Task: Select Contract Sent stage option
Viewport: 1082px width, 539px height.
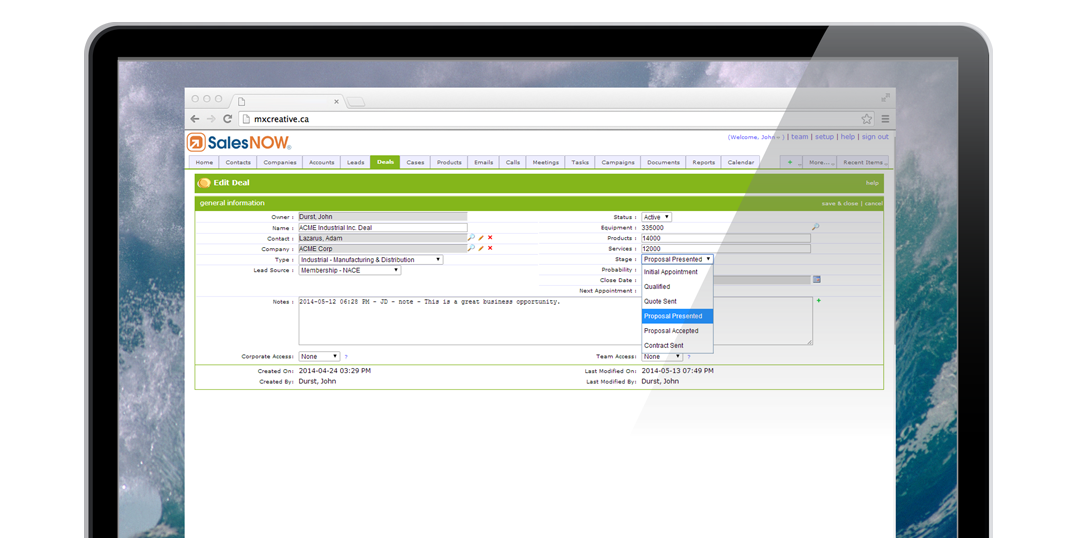Action: pyautogui.click(x=678, y=345)
